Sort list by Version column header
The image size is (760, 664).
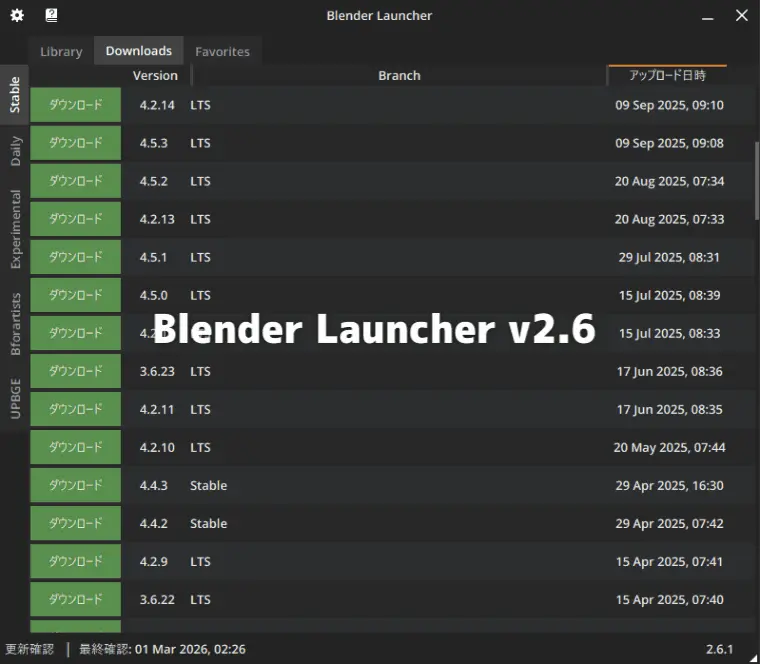coord(155,75)
